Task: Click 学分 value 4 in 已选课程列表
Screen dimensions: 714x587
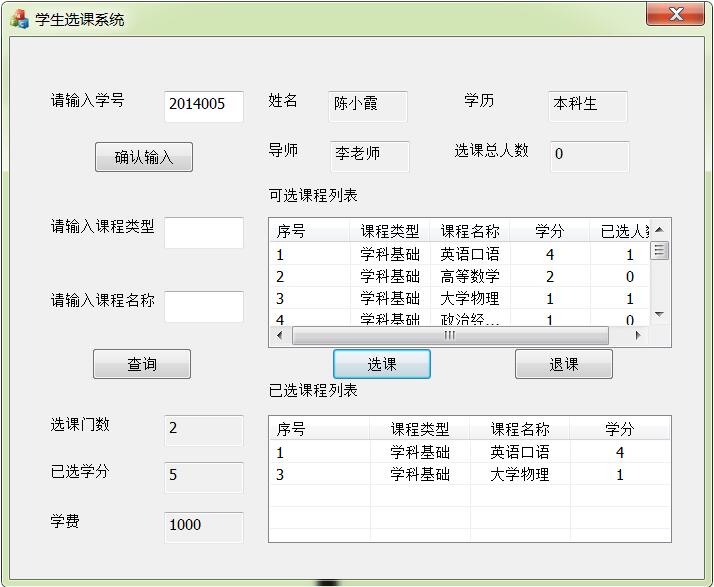Action: (x=620, y=452)
